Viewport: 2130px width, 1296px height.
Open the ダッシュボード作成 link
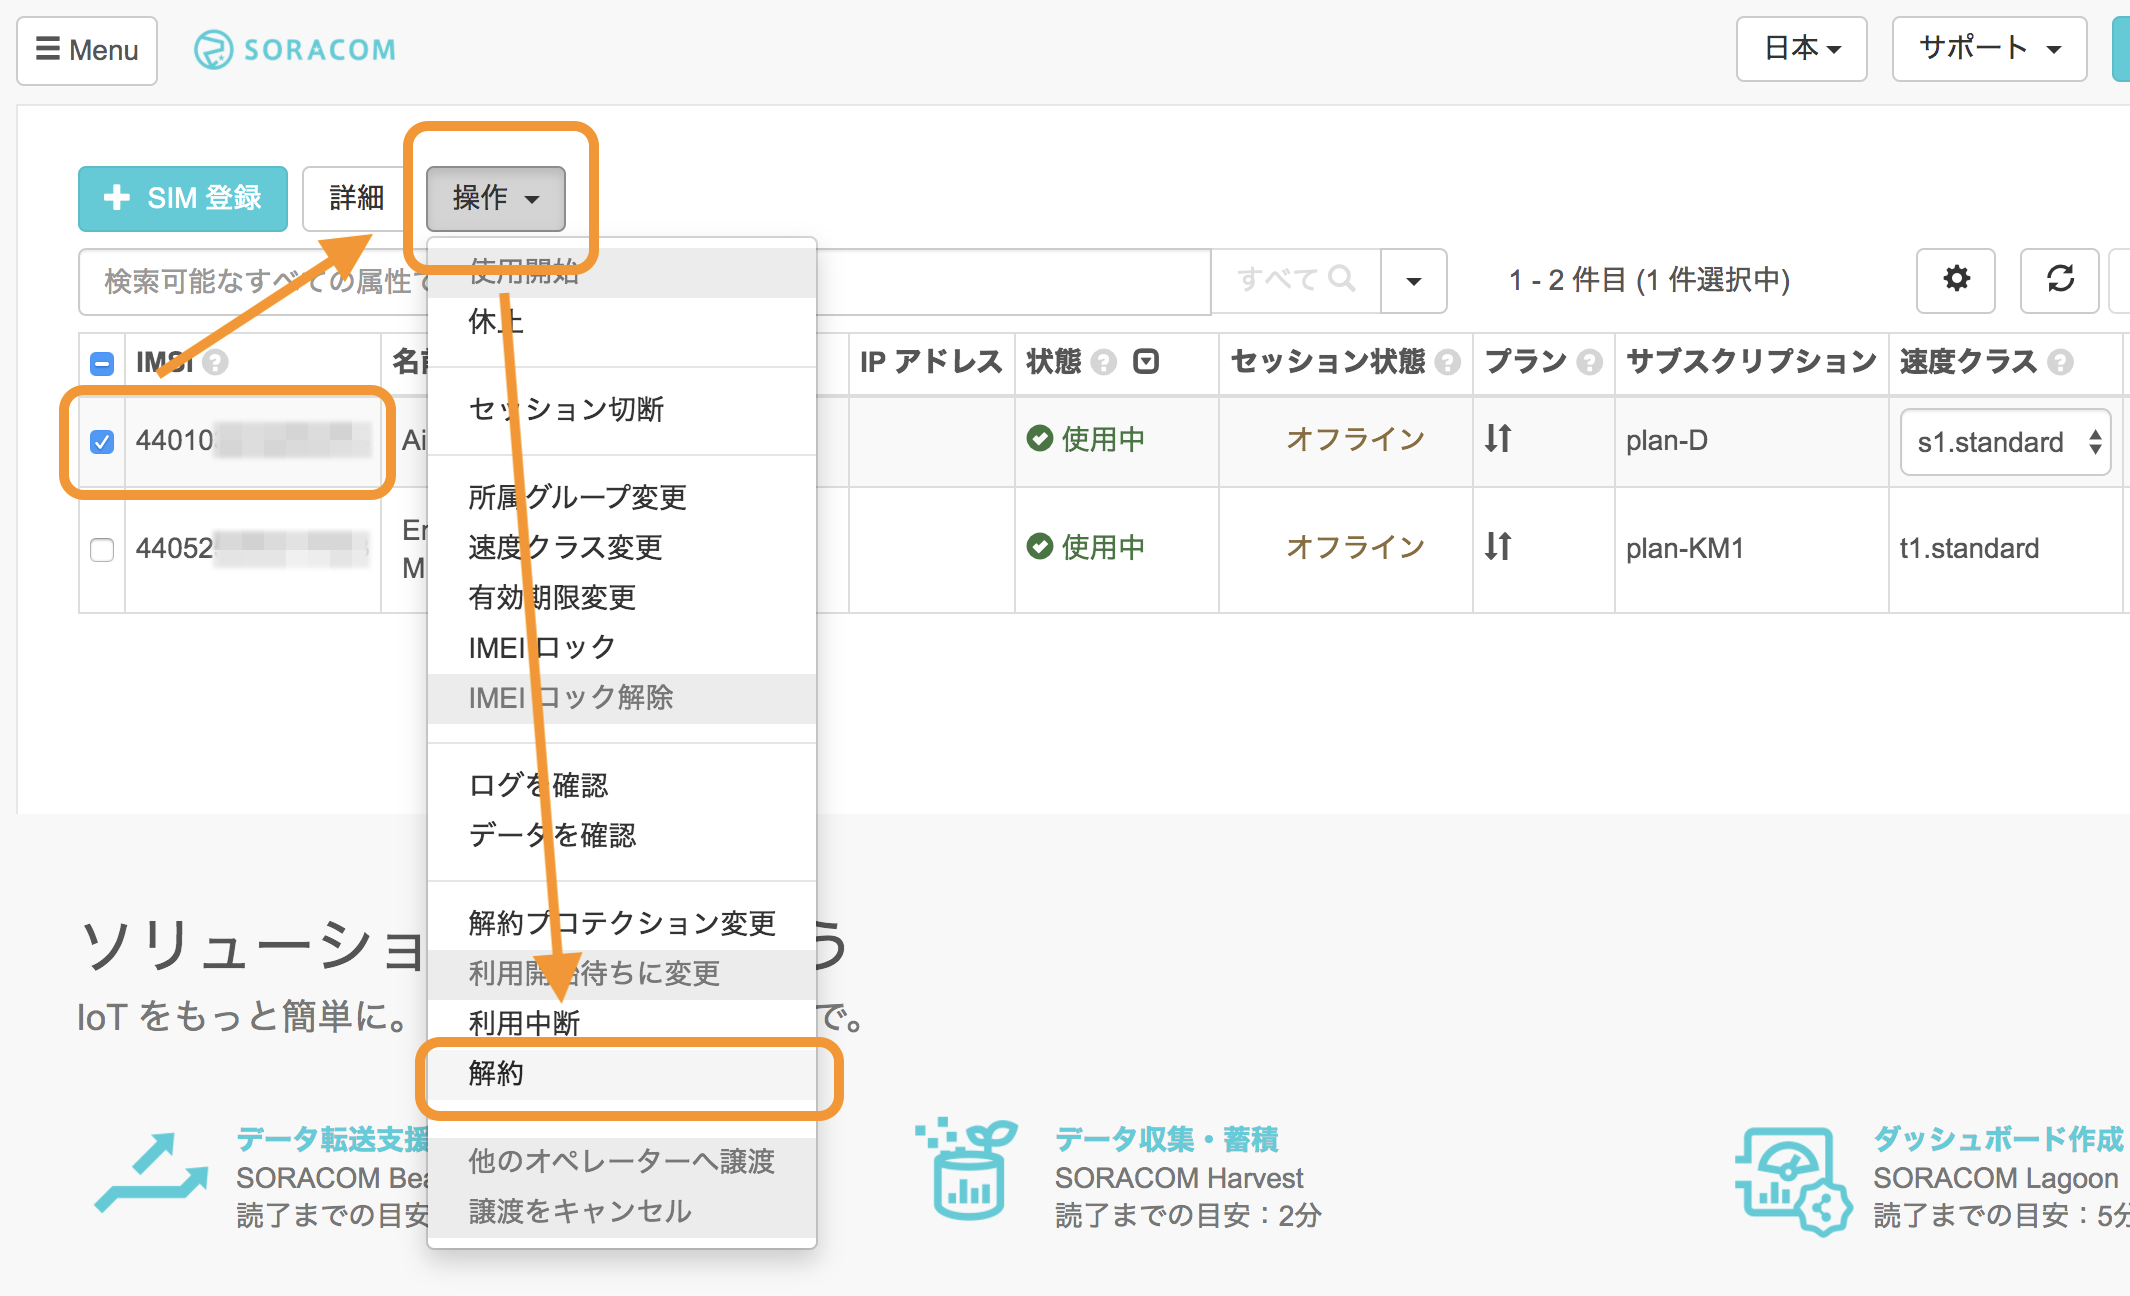coord(1998,1139)
